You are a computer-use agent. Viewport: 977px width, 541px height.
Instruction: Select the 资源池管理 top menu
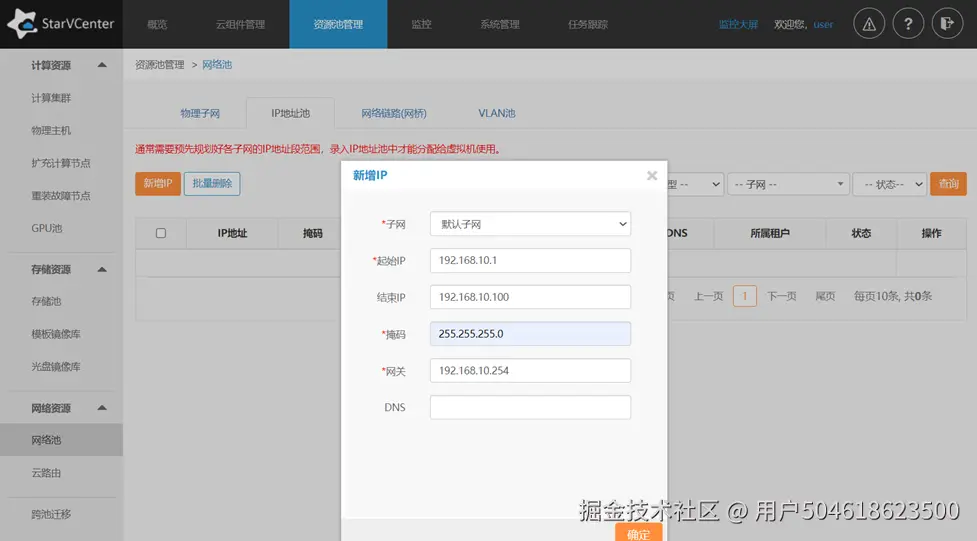[338, 24]
